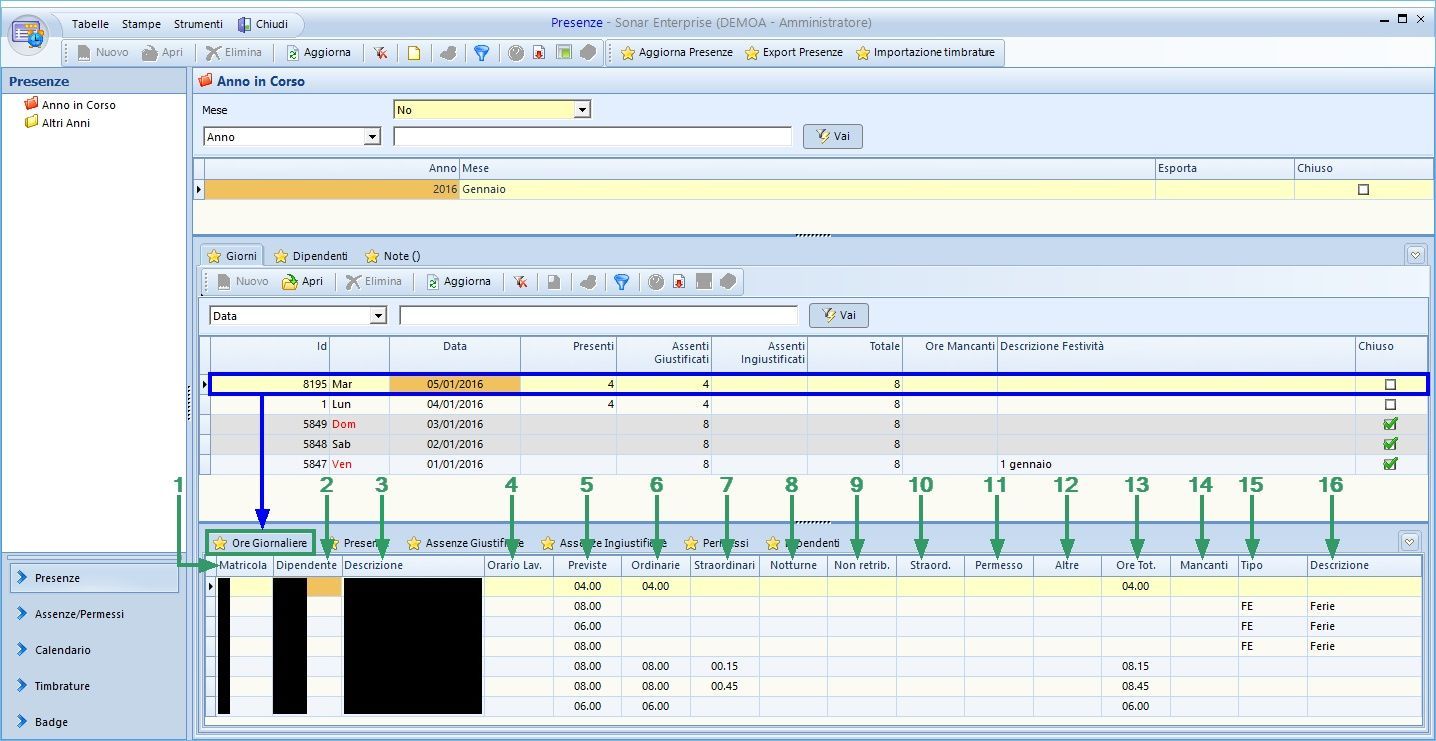Open the Mese dropdown showing No
The width and height of the screenshot is (1436, 741).
[582, 110]
